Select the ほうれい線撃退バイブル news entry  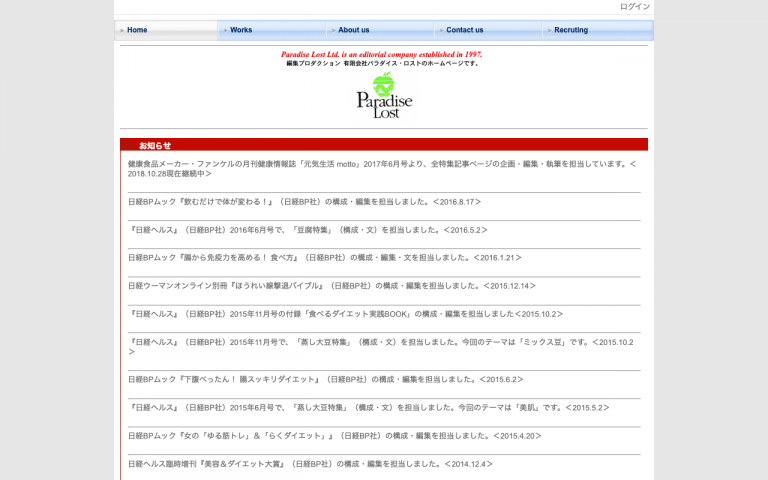[x=332, y=286]
